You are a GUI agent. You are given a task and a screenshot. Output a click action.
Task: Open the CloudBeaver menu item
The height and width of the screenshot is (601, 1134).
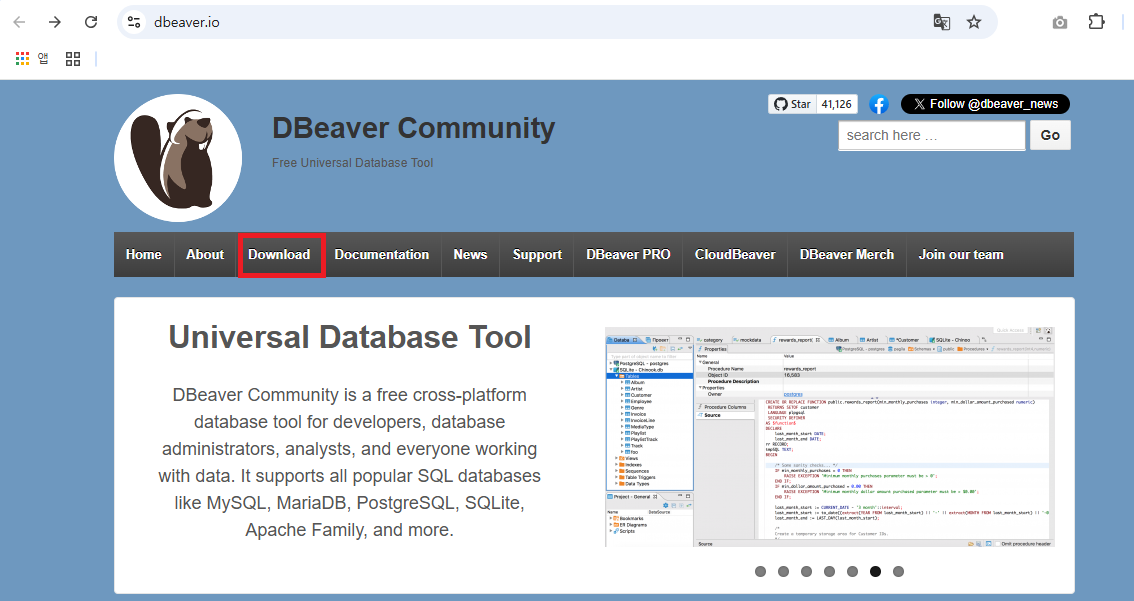(735, 255)
